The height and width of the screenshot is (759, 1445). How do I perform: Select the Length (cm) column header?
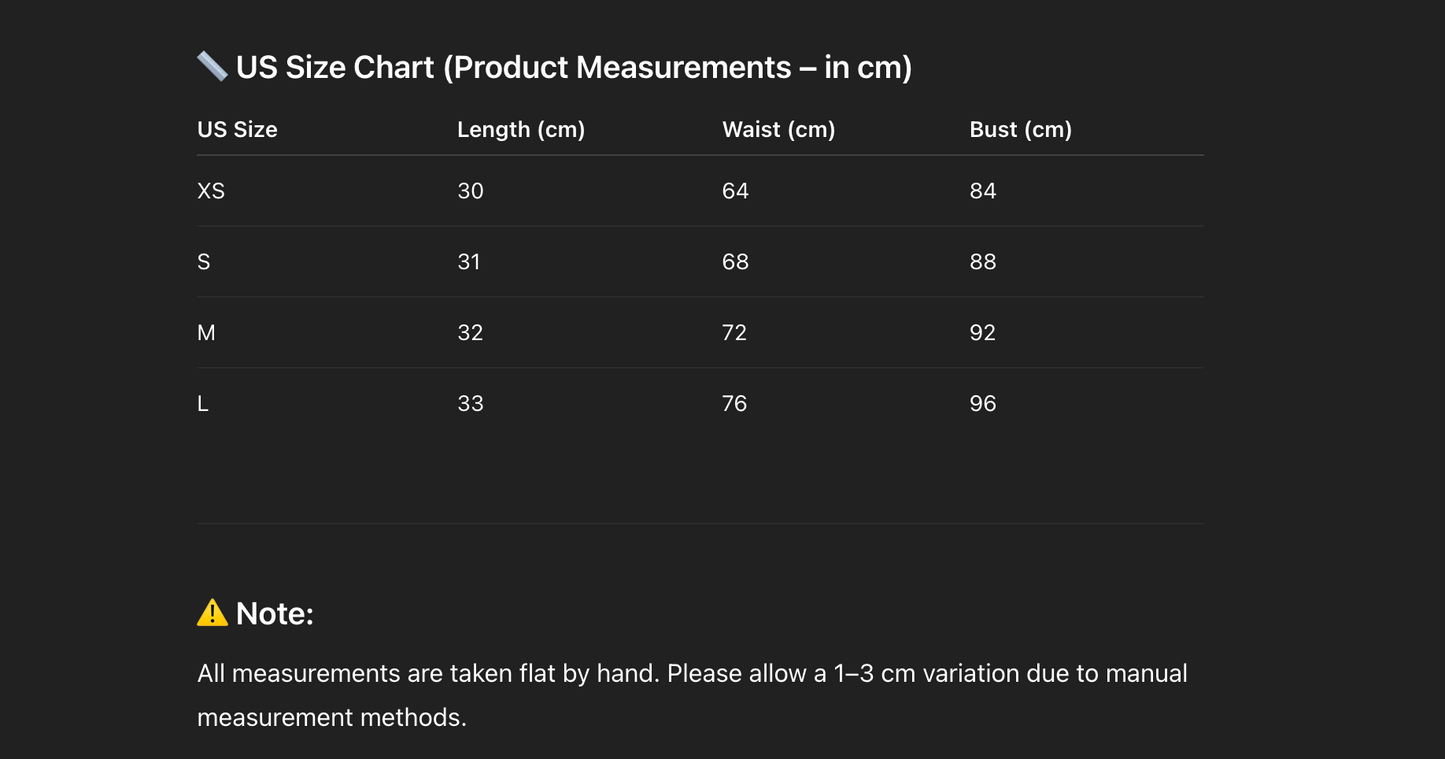[521, 129]
